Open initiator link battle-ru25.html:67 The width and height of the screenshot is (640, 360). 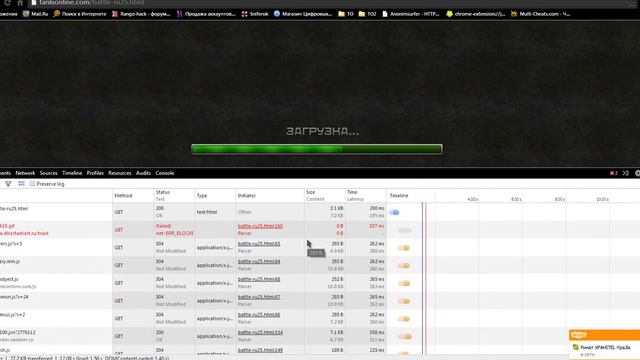coord(259,297)
